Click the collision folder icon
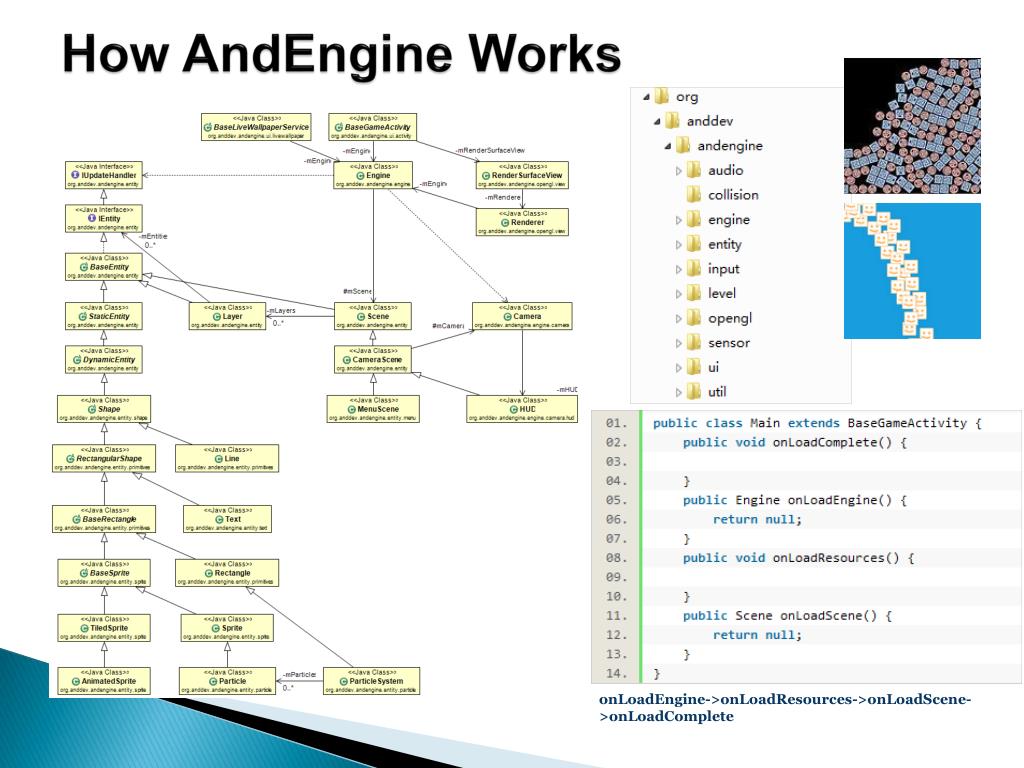1024x768 pixels. [694, 195]
